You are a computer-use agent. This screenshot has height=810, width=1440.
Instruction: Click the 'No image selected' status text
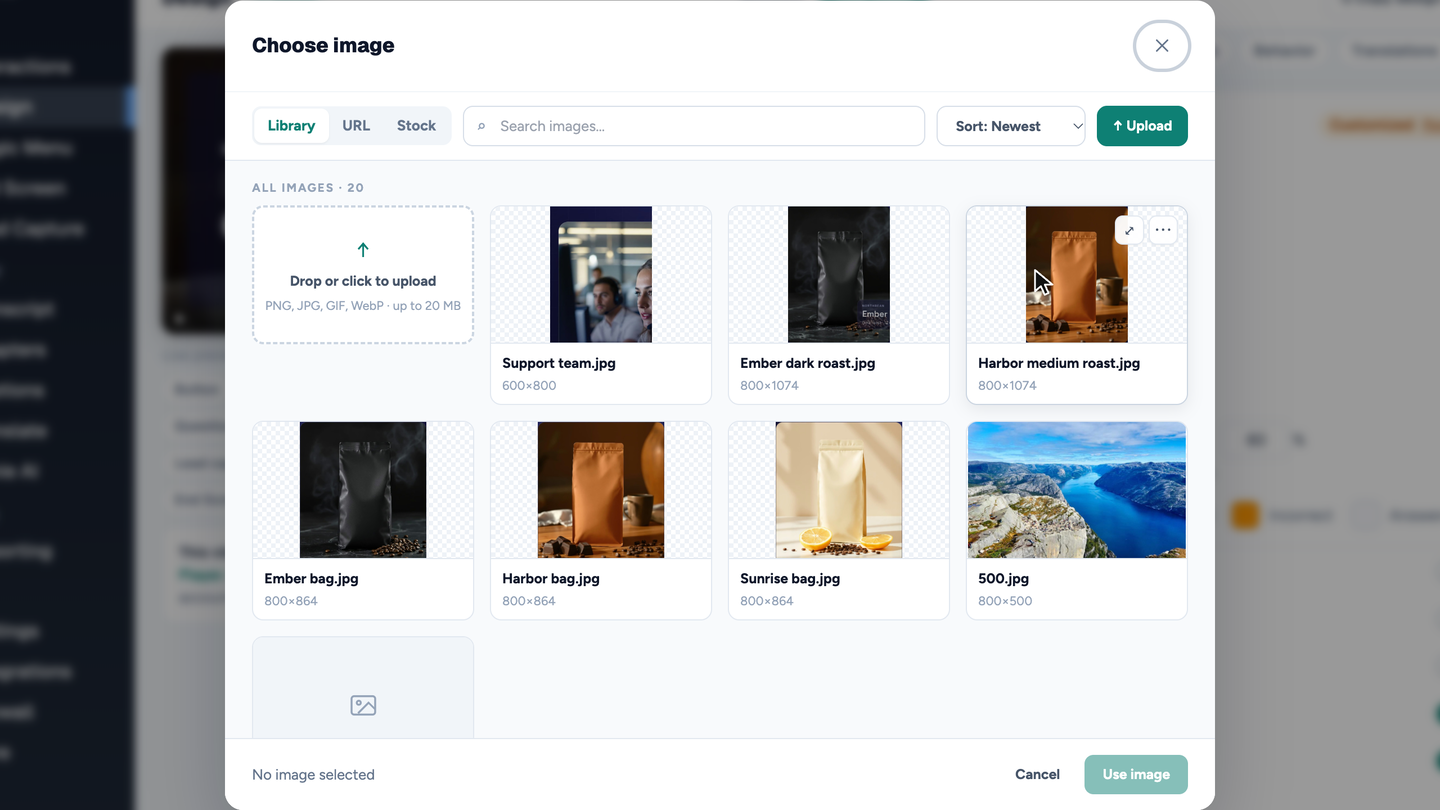click(x=313, y=775)
